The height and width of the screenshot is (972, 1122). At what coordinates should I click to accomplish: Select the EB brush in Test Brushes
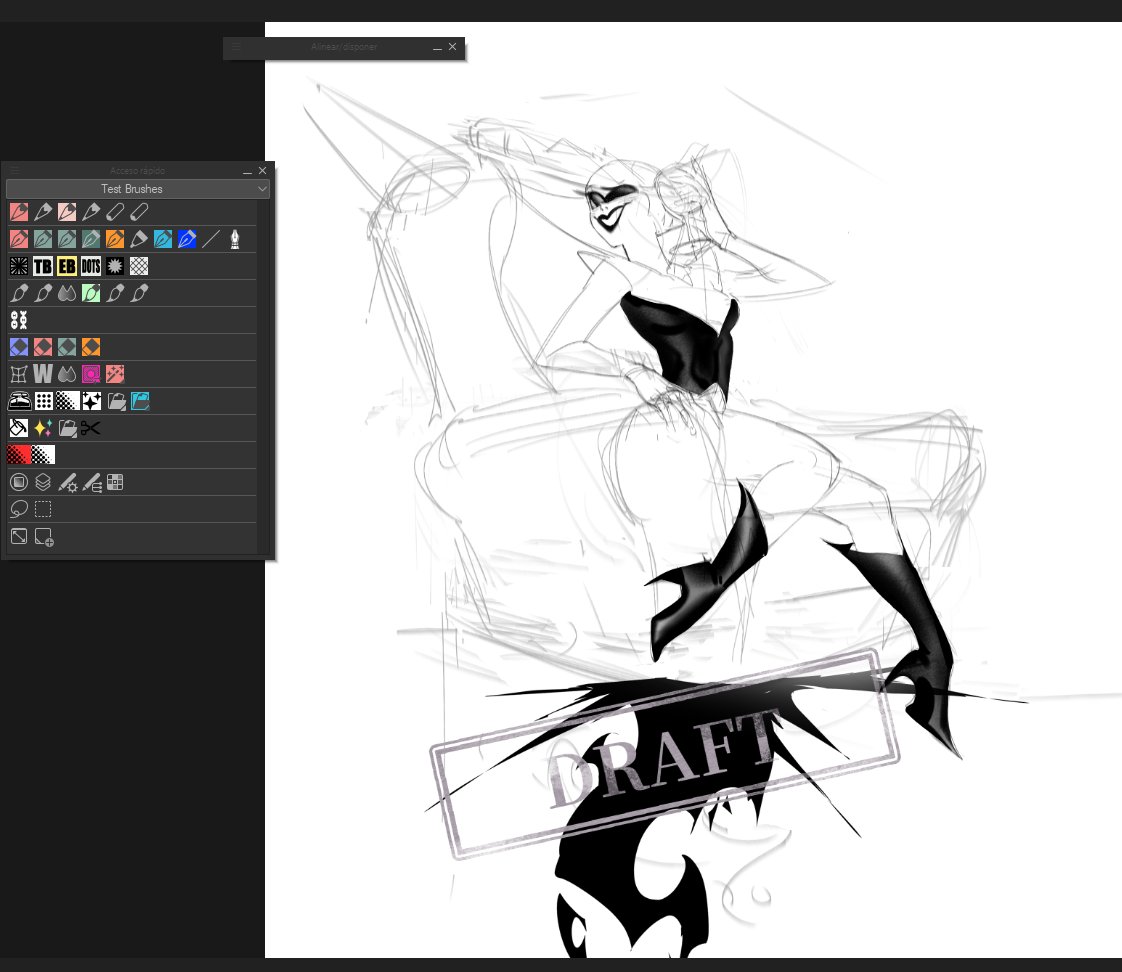coord(66,266)
